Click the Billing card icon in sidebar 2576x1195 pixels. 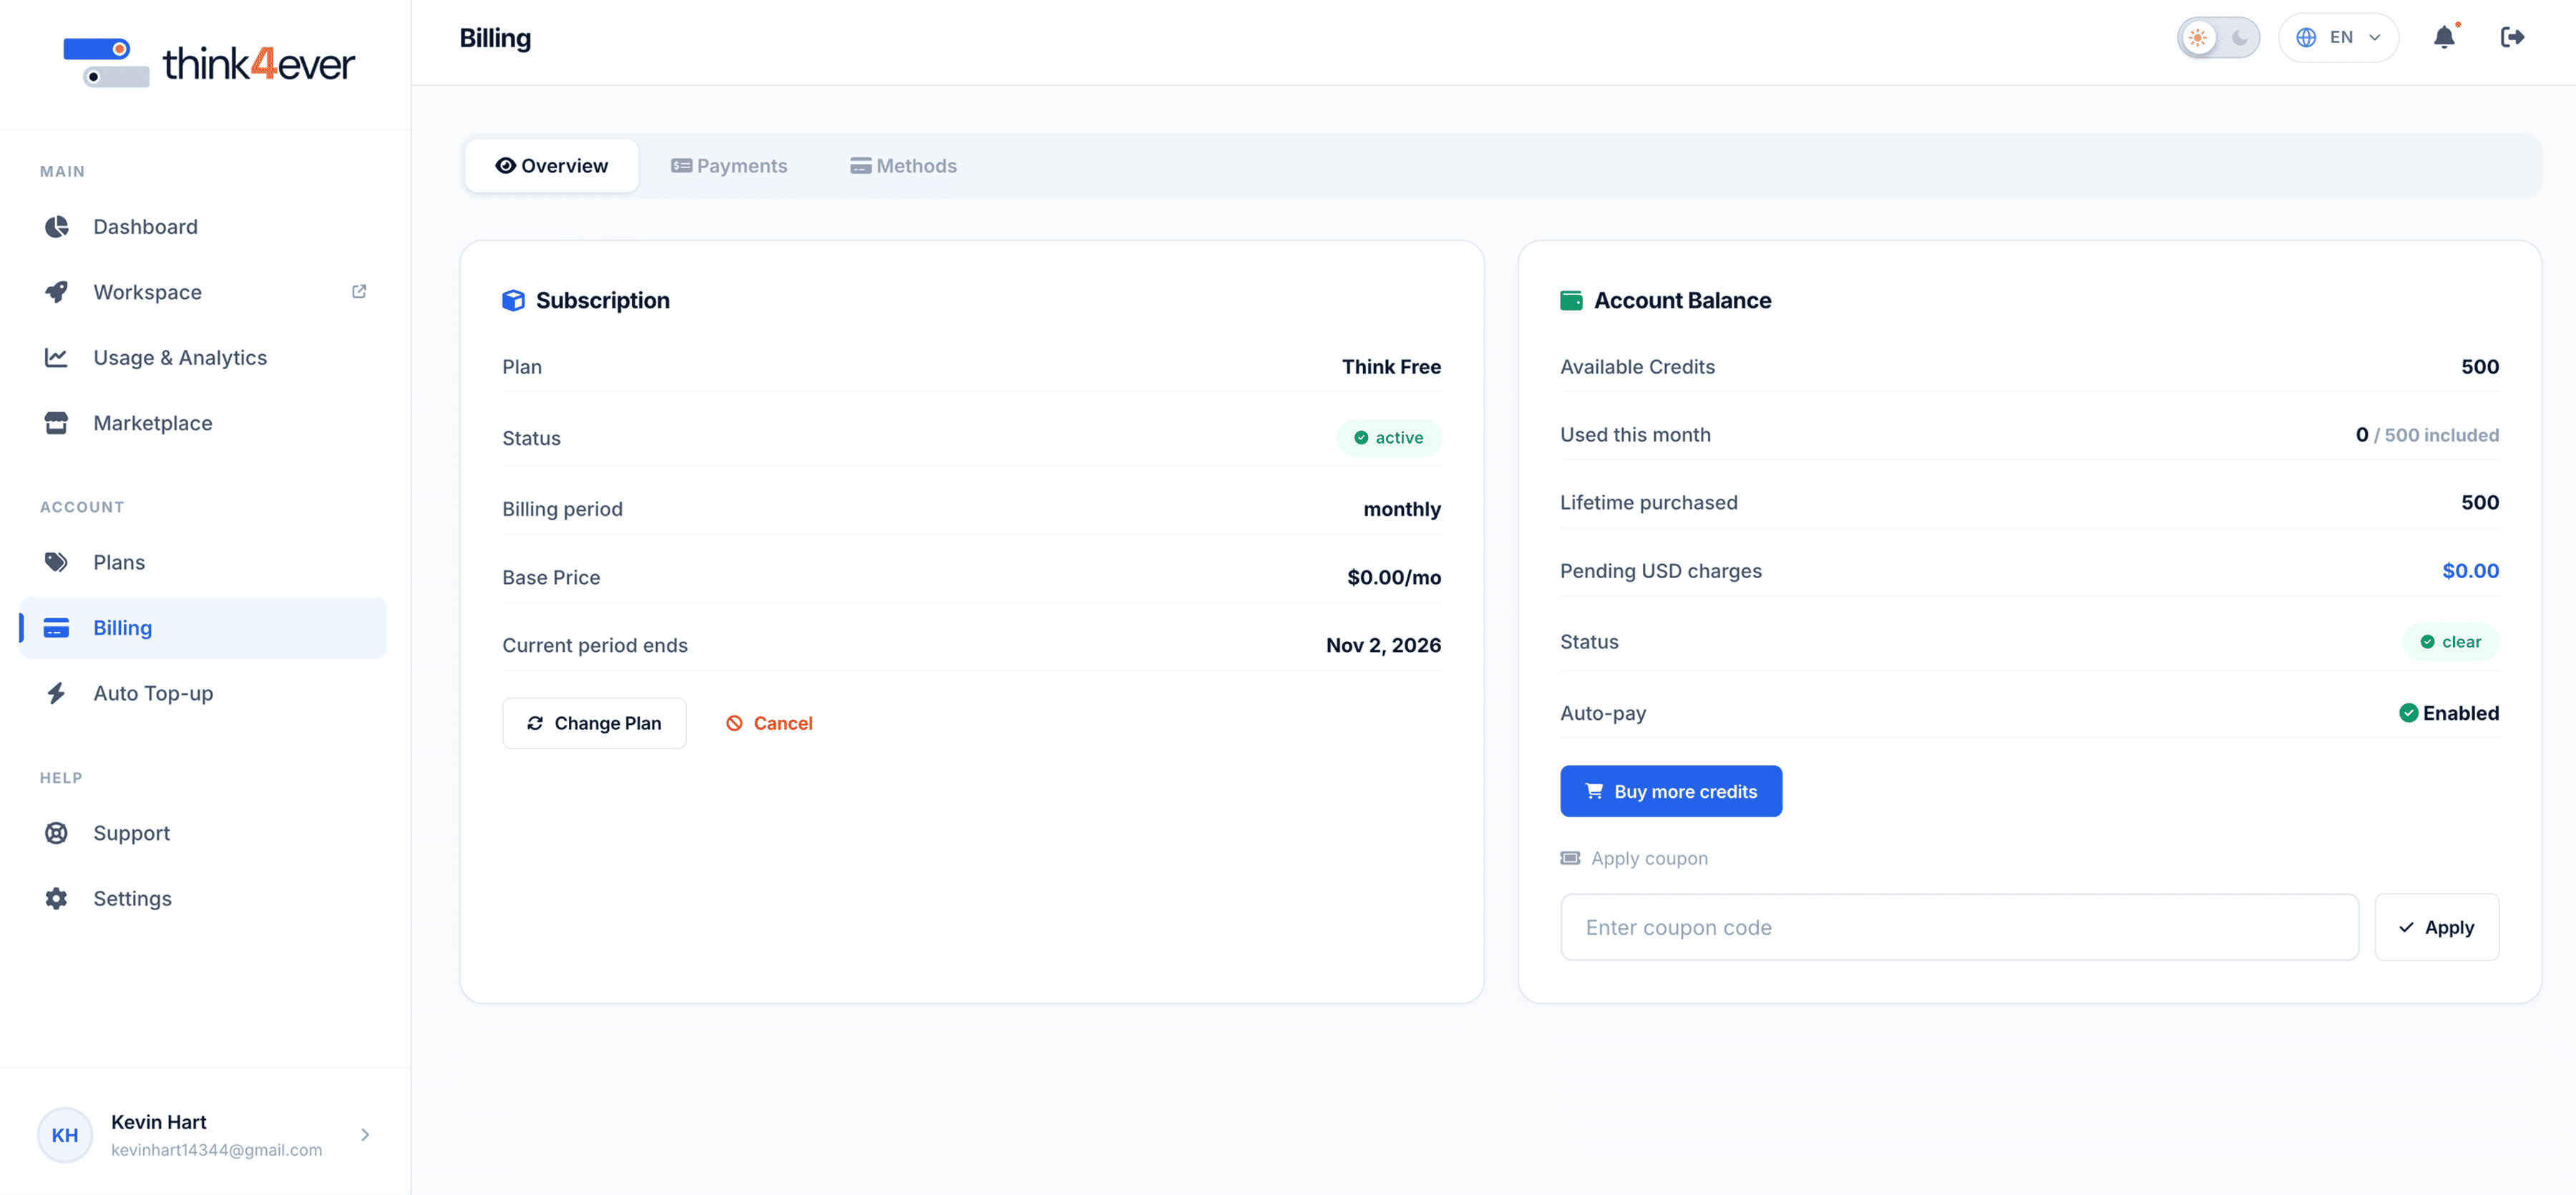click(x=56, y=628)
